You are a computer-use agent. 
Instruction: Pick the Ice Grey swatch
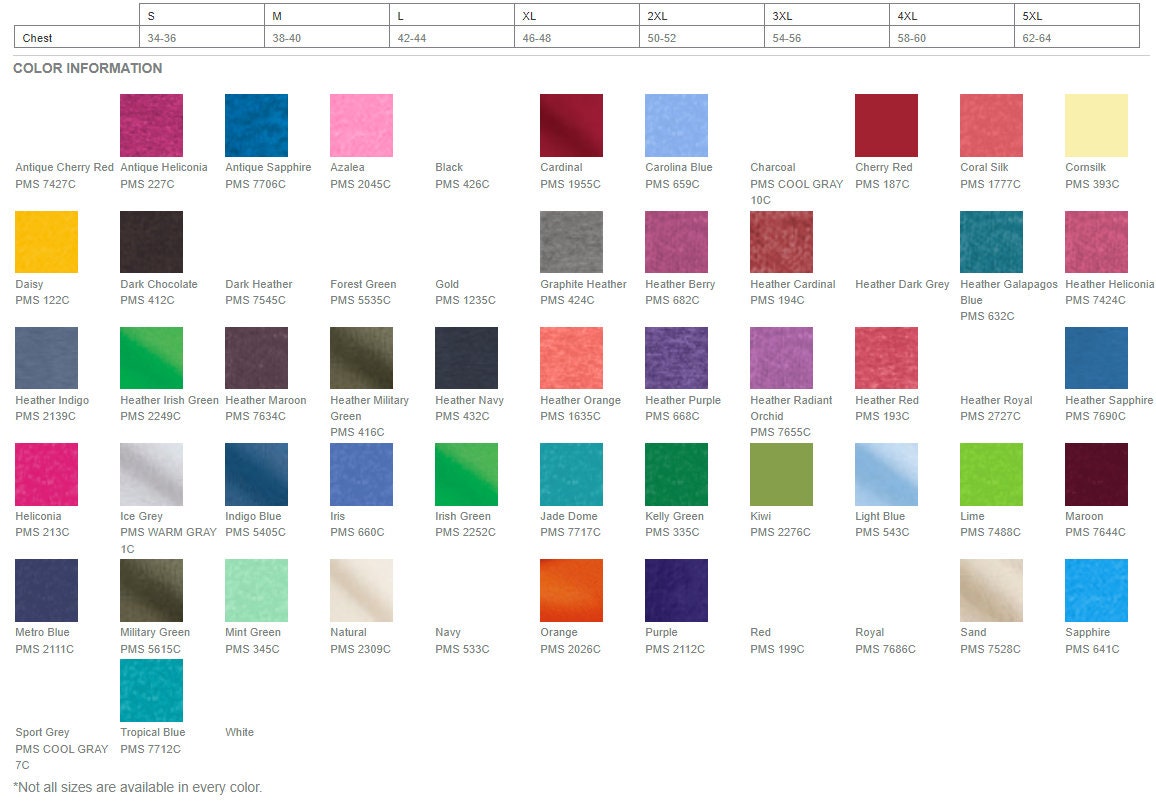click(x=151, y=475)
